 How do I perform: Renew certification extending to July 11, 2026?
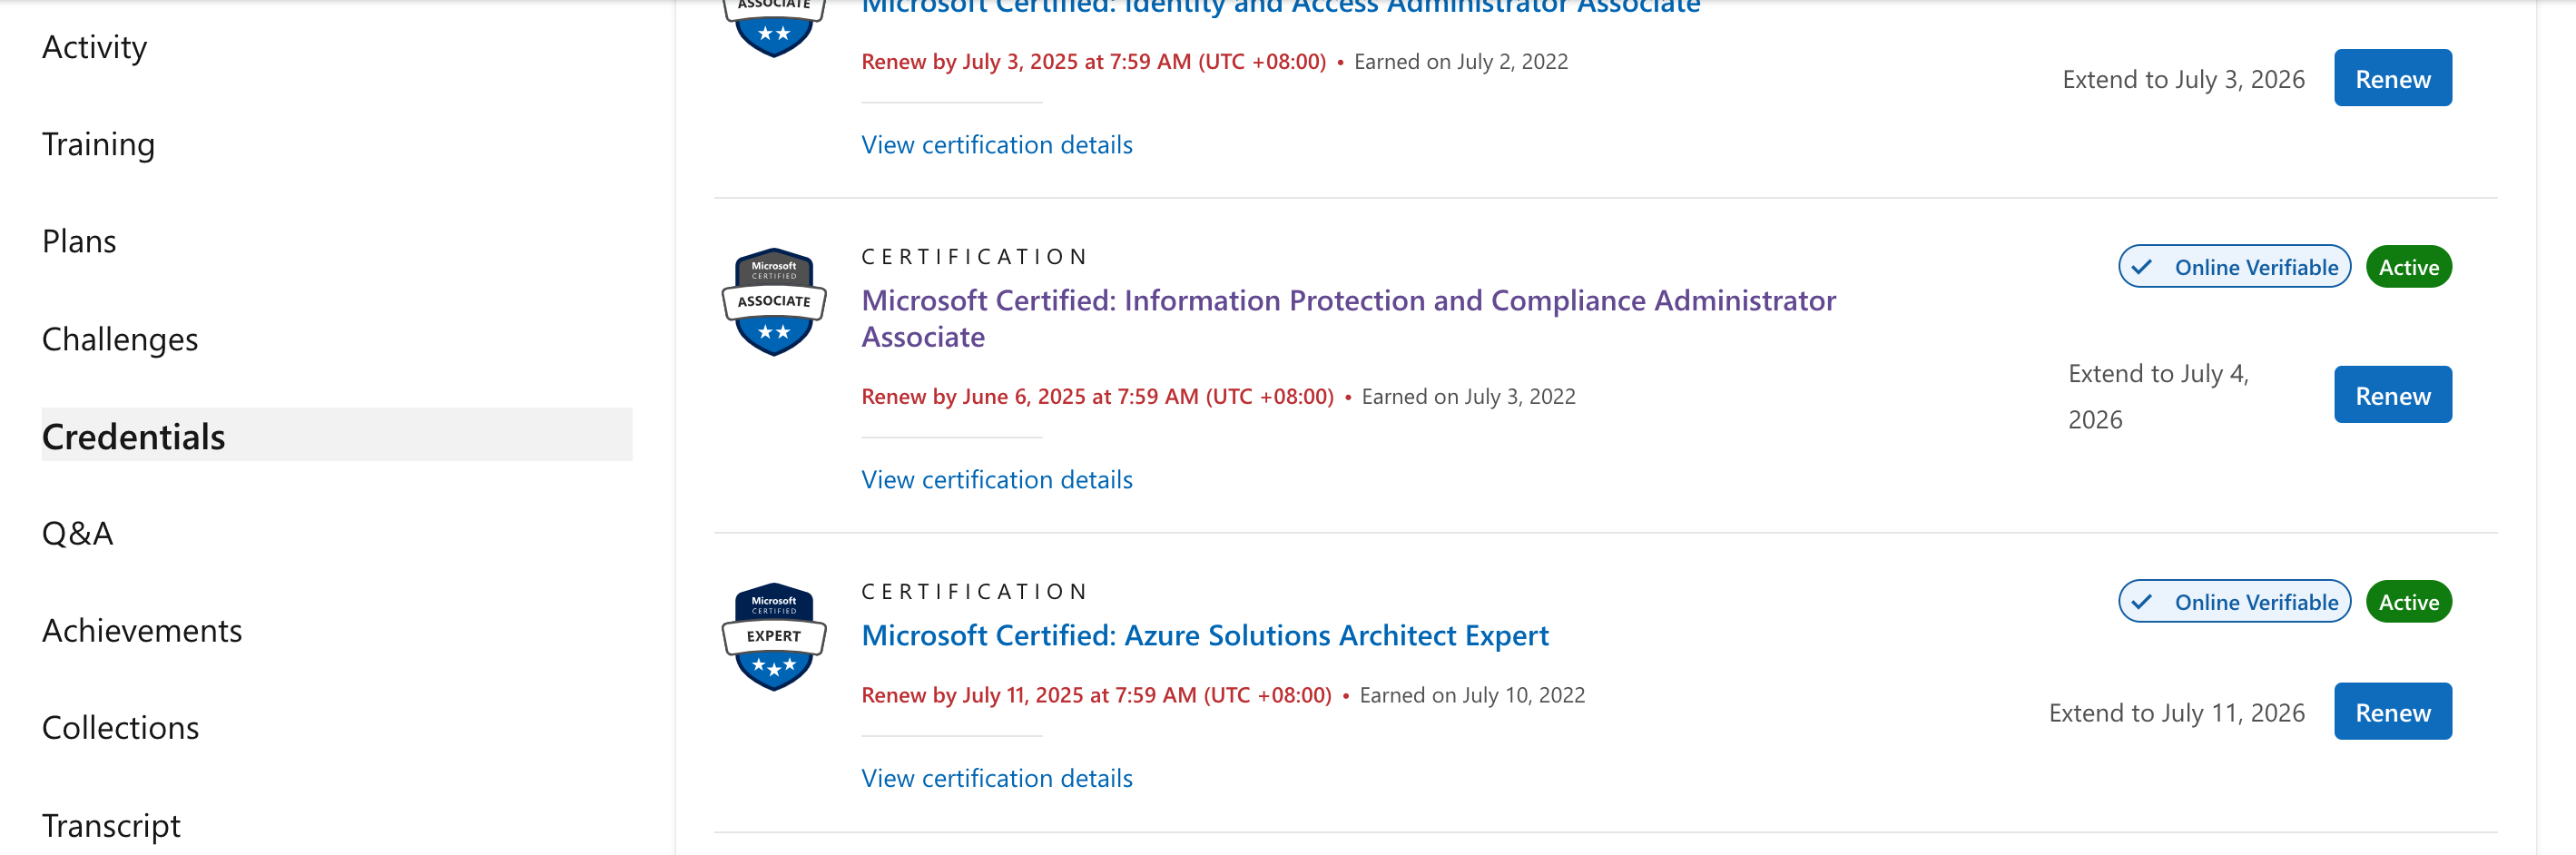[2392, 712]
